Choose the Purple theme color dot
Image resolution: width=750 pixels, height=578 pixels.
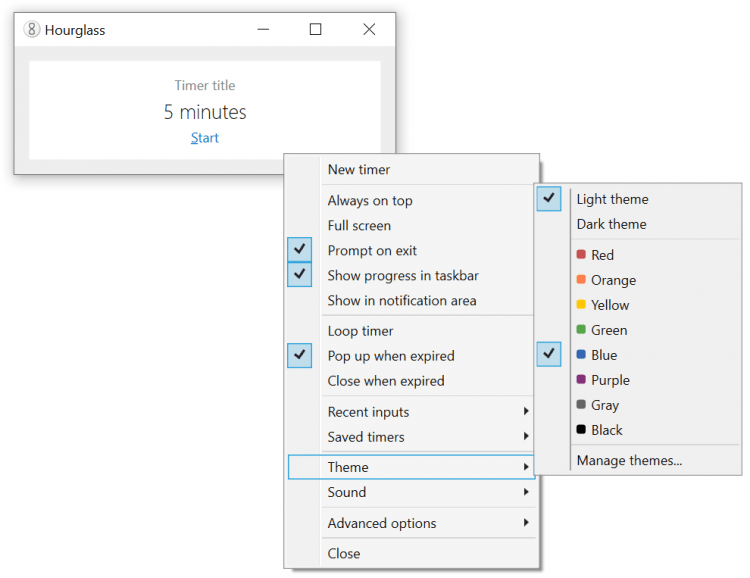[582, 380]
